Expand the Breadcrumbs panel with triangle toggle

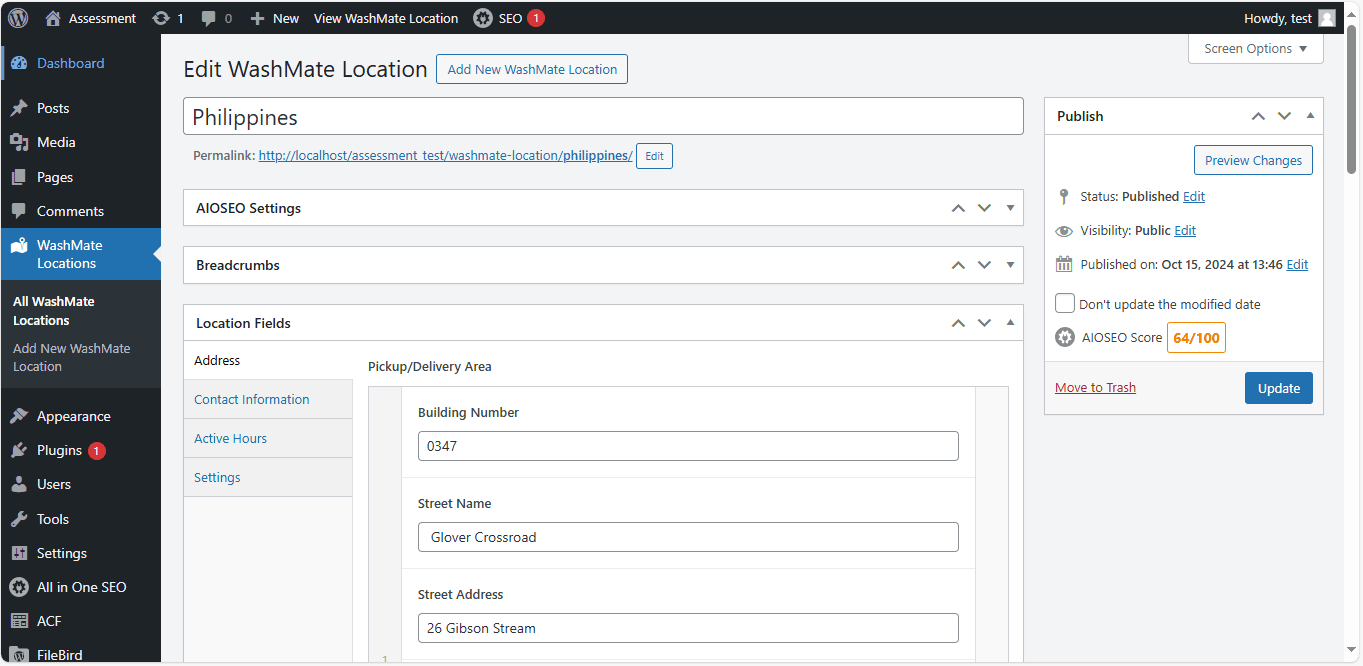coord(1010,266)
